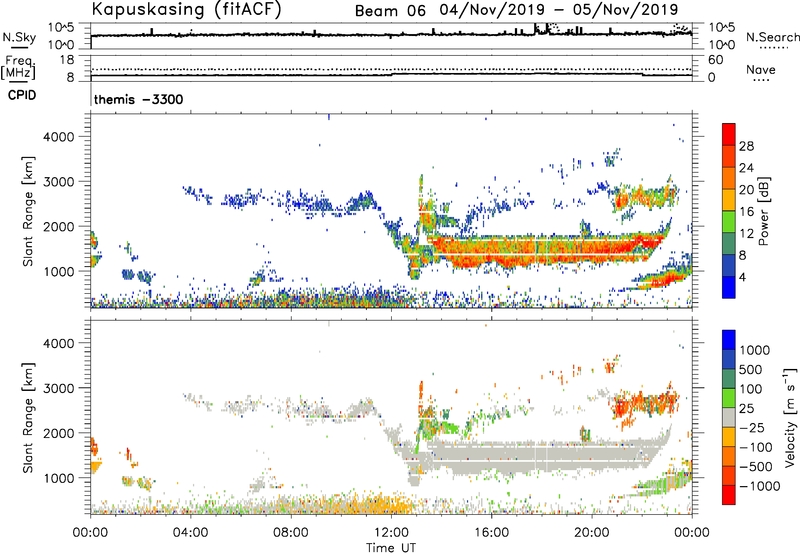Click the Time UT axis title
800x554 pixels.
pyautogui.click(x=391, y=548)
